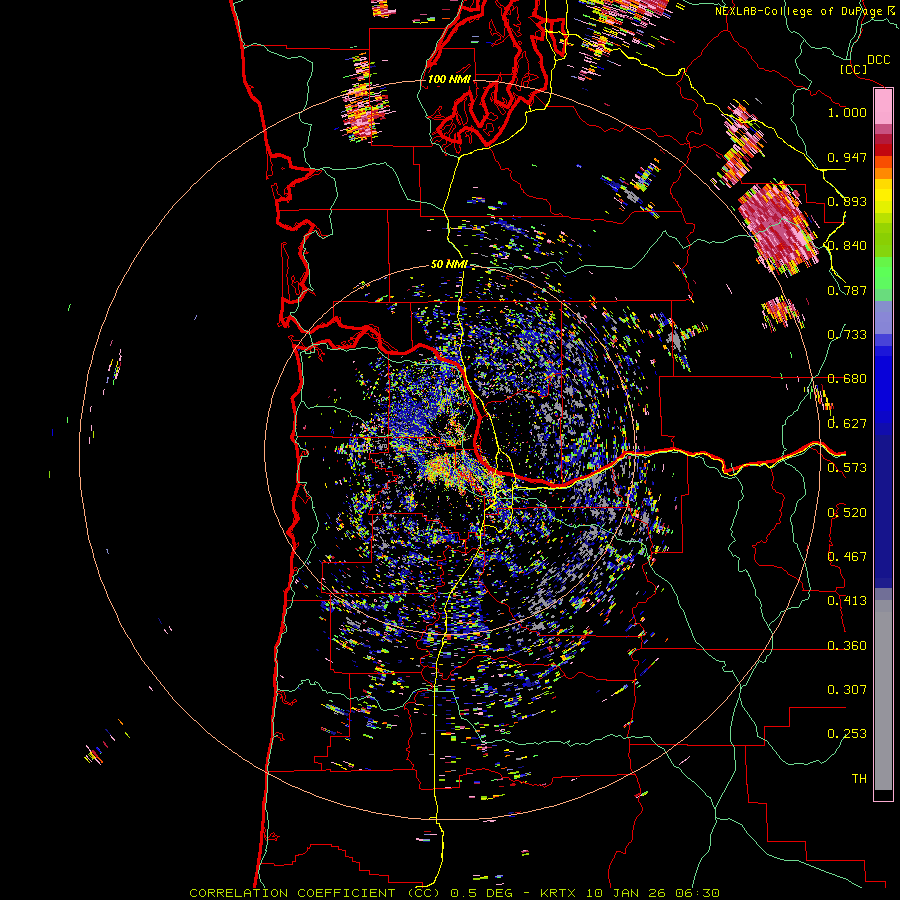Click the 0.307 color scale value
Image resolution: width=900 pixels, height=900 pixels.
(847, 690)
